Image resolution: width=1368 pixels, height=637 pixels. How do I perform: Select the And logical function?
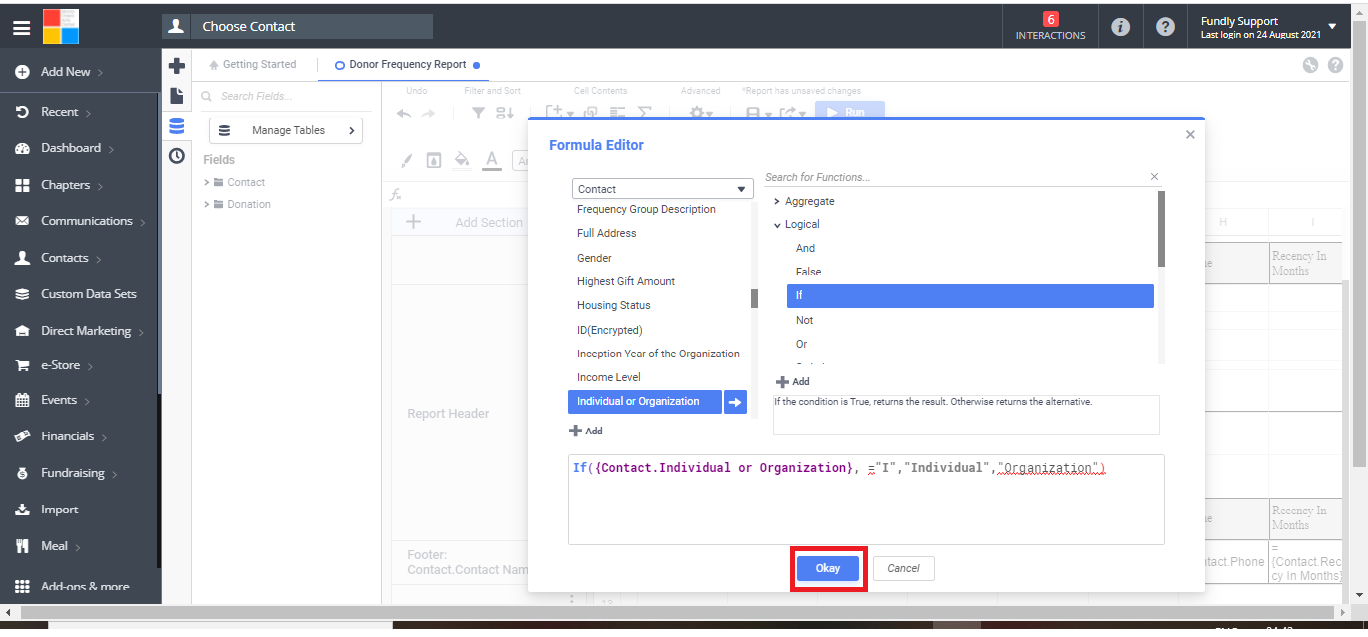point(805,248)
